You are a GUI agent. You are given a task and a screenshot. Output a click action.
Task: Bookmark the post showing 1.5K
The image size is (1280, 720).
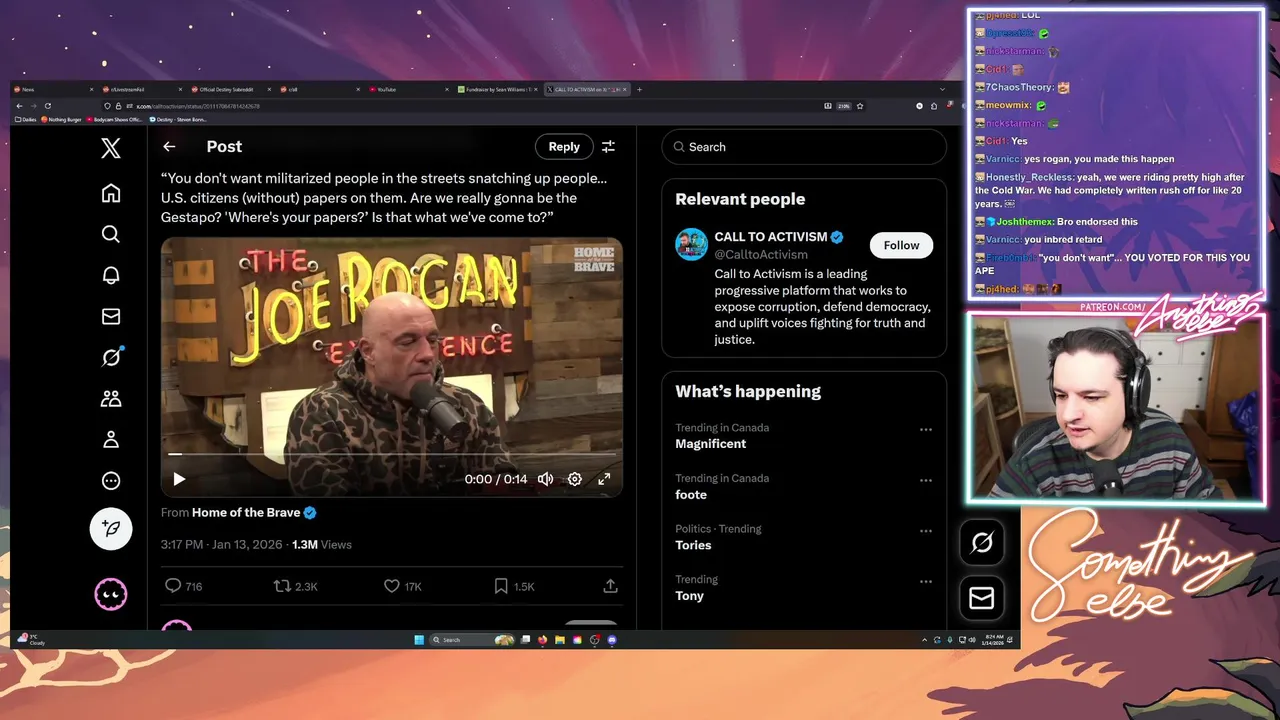coord(514,586)
